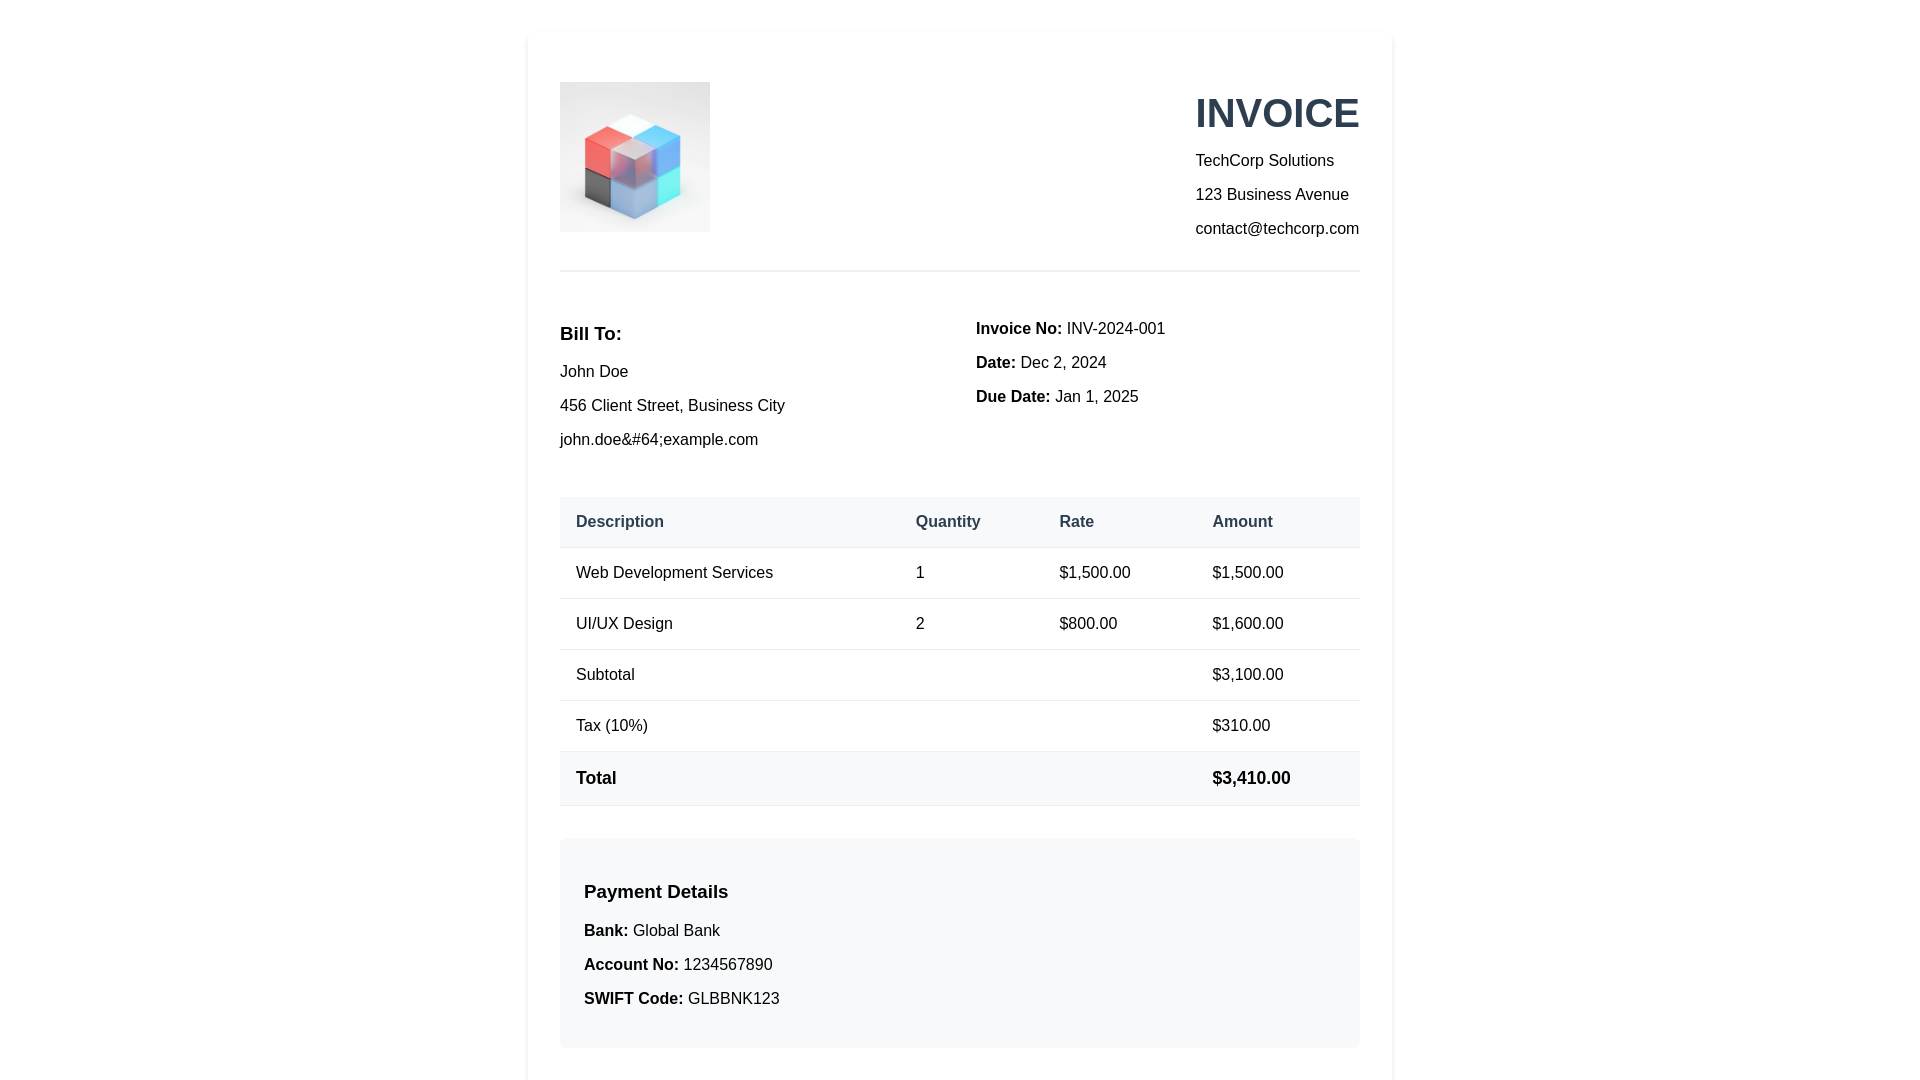Click the 123 Business Avenue address
This screenshot has width=1920, height=1080.
[1271, 195]
